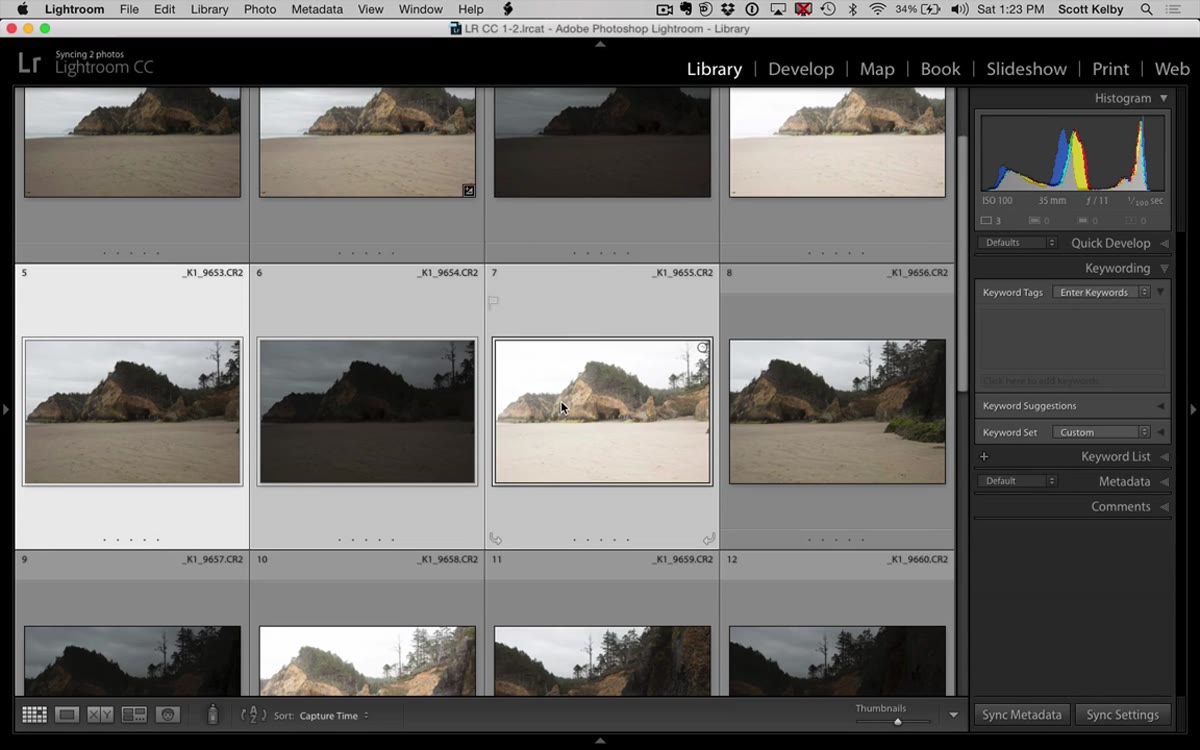Viewport: 1200px width, 750px height.
Task: Open Keyword Set Custom dropdown
Action: pyautogui.click(x=1102, y=432)
